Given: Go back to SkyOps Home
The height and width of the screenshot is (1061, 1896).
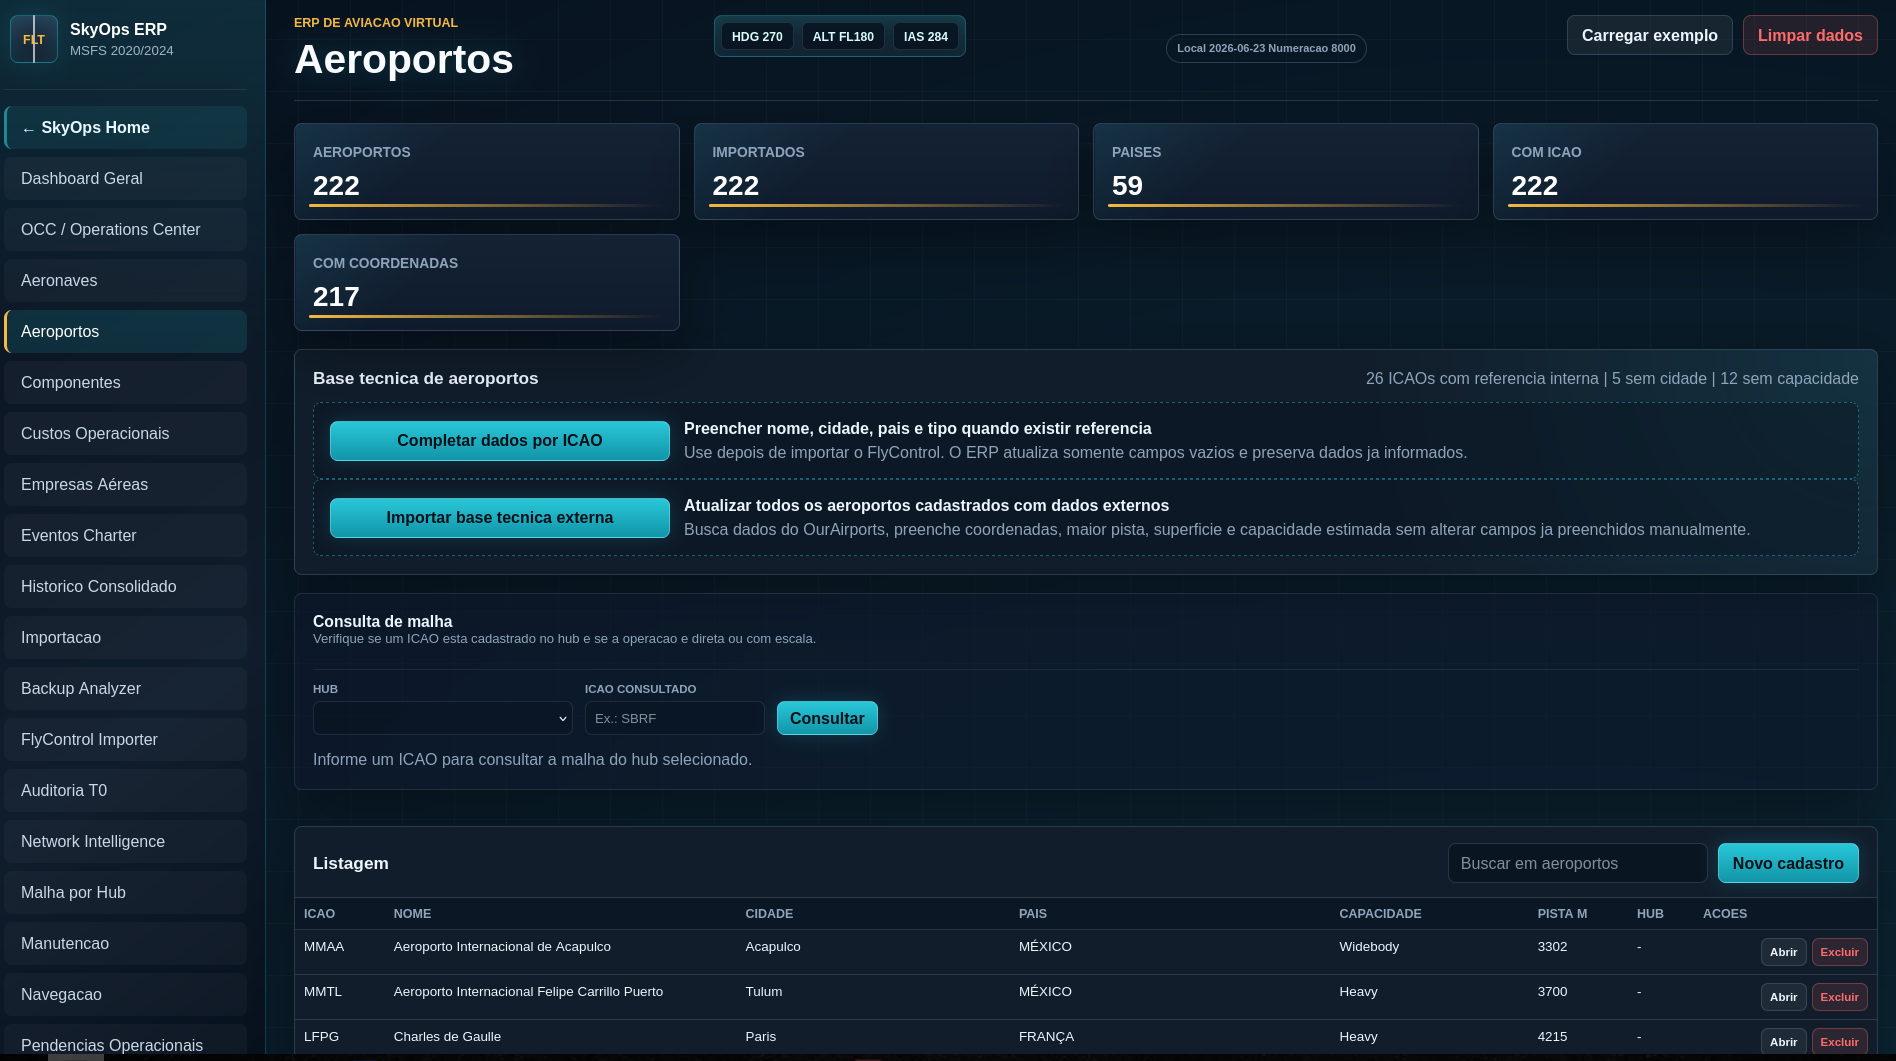Looking at the screenshot, I should [x=126, y=128].
